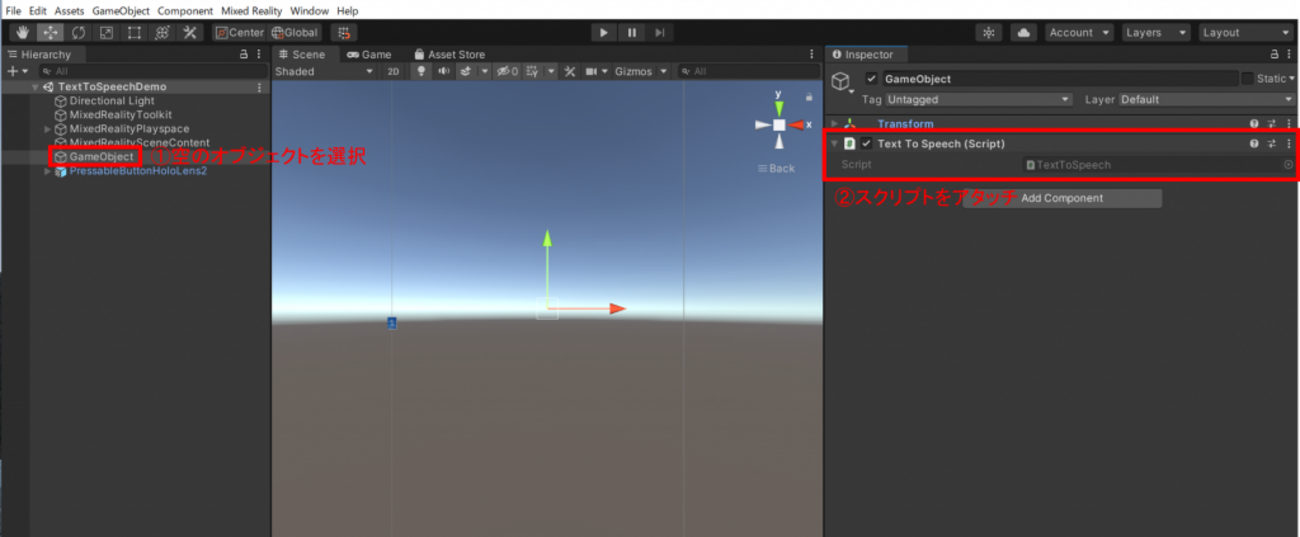Open the Mixed Reality menu
The width and height of the screenshot is (1300, 537).
(x=252, y=11)
